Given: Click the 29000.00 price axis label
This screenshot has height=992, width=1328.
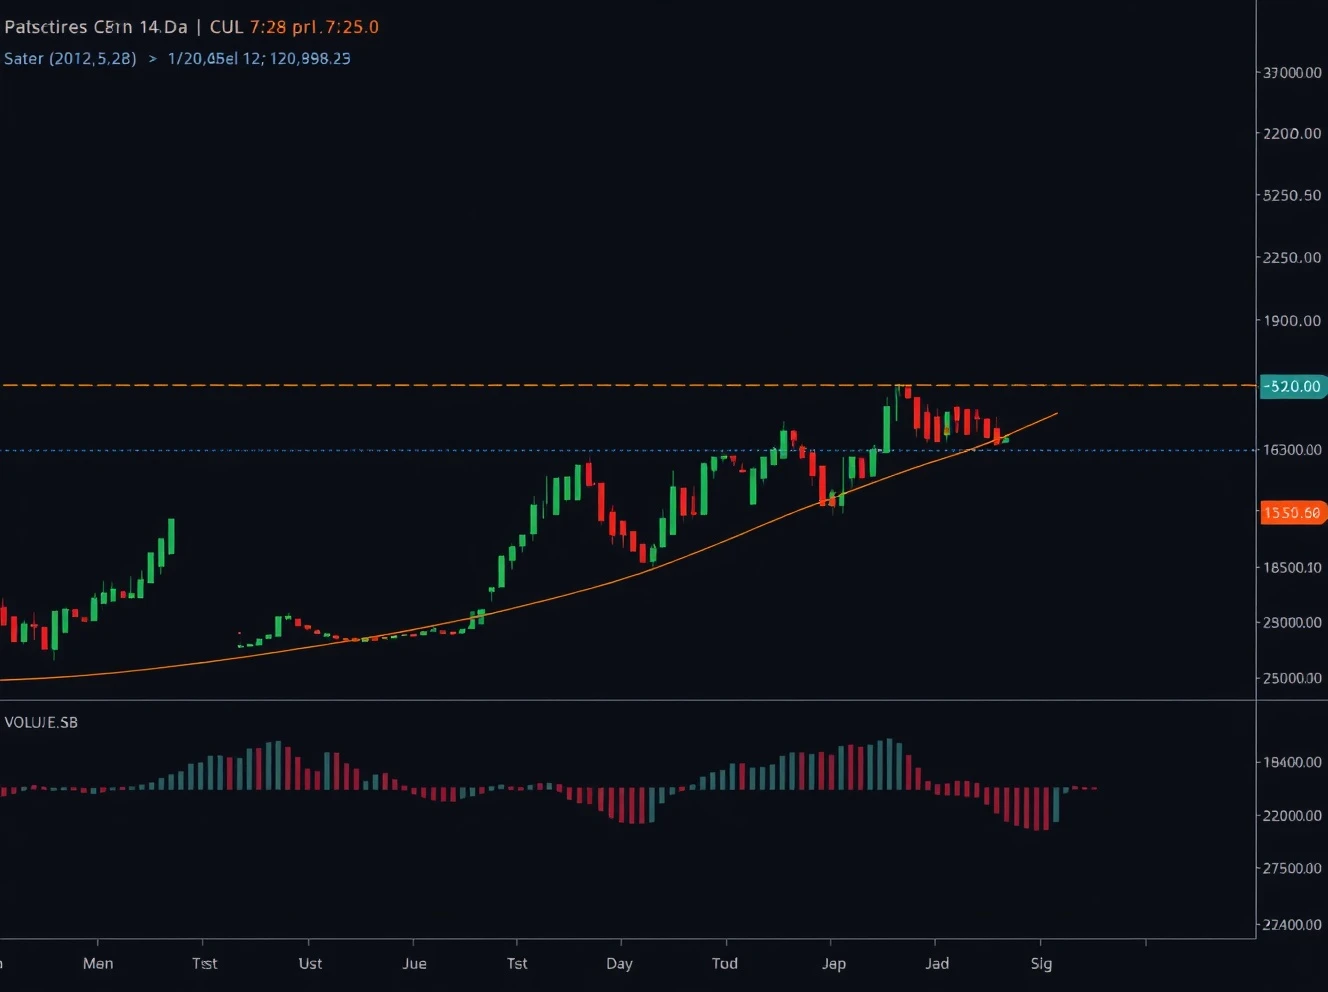Looking at the screenshot, I should click(x=1292, y=622).
